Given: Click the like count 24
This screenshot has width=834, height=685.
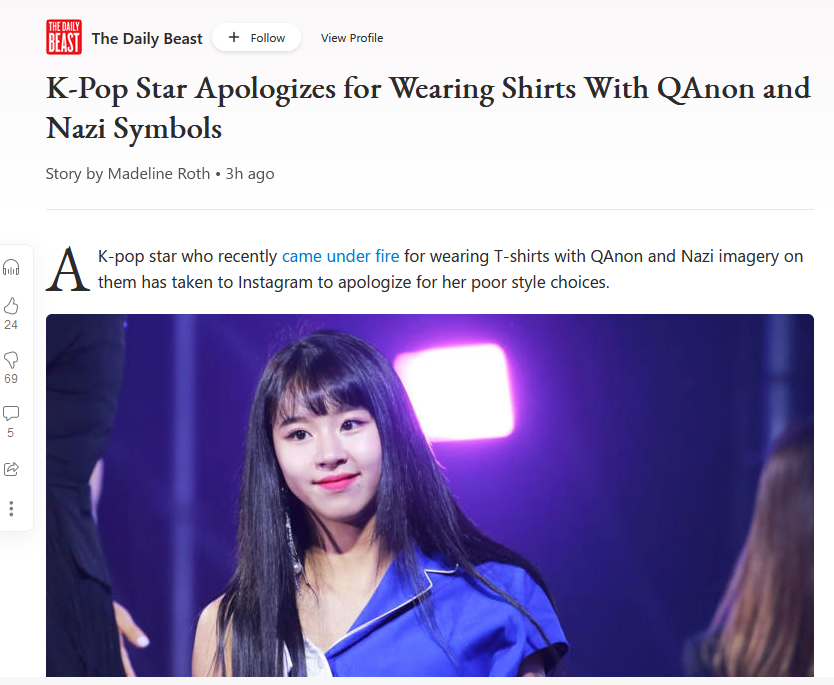Looking at the screenshot, I should click(x=11, y=325).
